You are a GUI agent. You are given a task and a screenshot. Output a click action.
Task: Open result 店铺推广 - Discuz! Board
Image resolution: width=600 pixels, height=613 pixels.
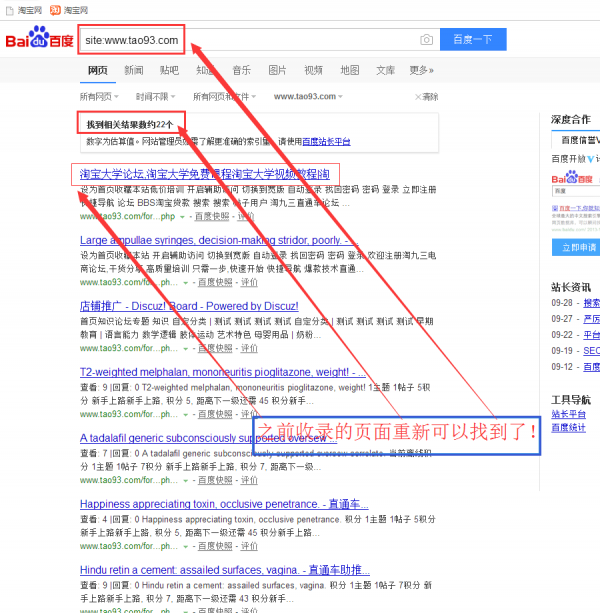(x=189, y=306)
